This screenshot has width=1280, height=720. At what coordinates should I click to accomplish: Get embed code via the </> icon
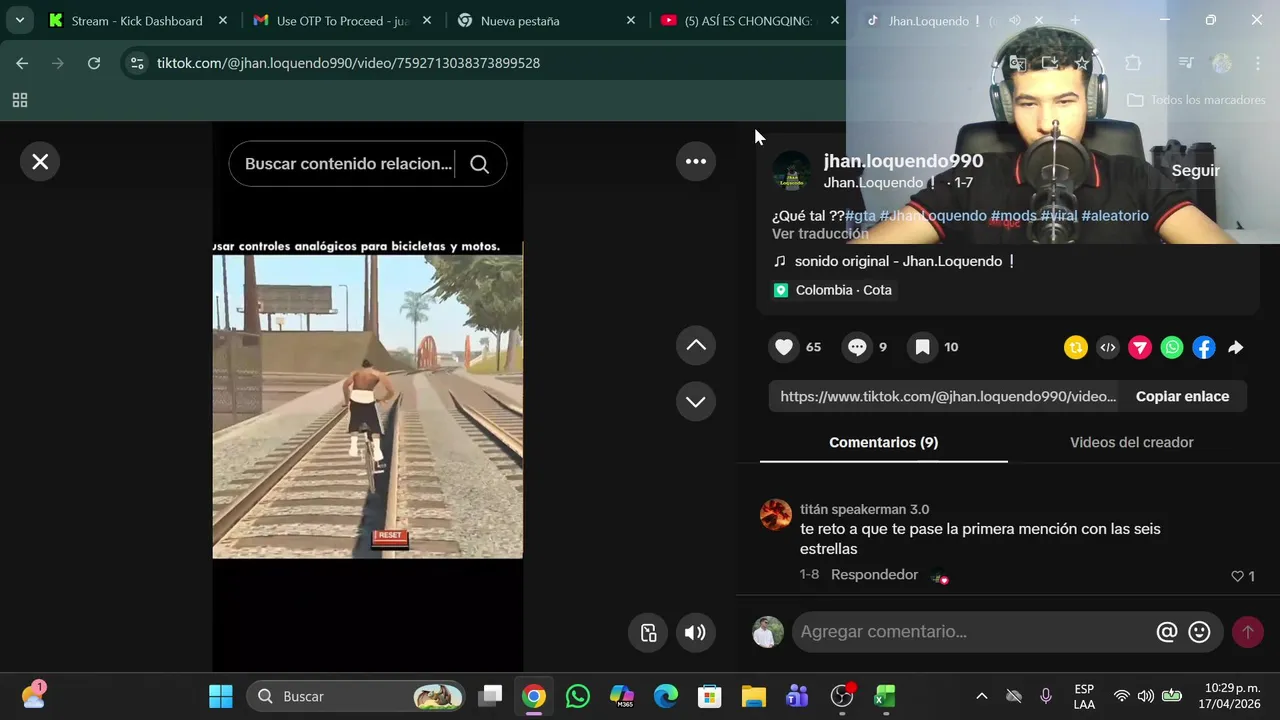pos(1108,348)
